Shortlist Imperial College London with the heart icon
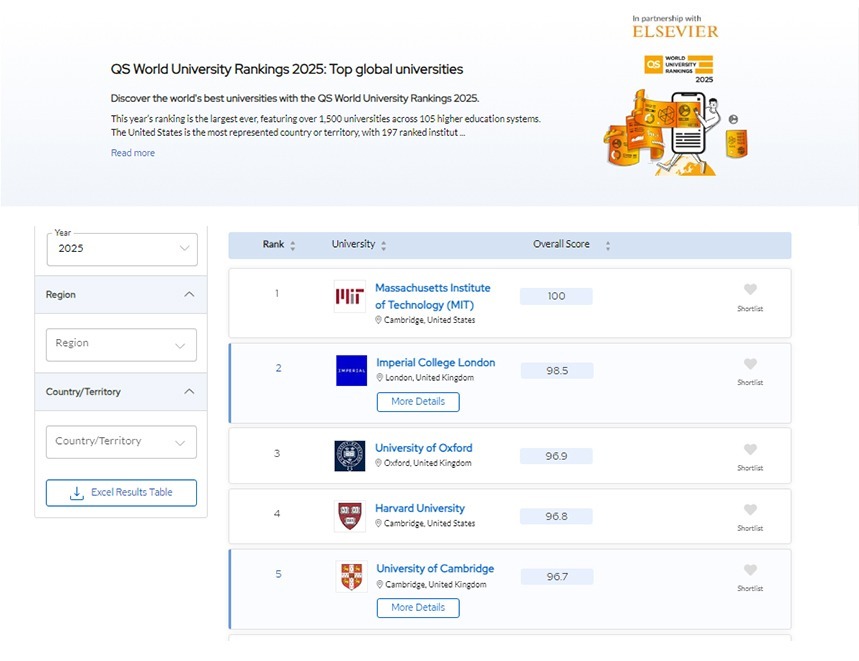 [750, 364]
